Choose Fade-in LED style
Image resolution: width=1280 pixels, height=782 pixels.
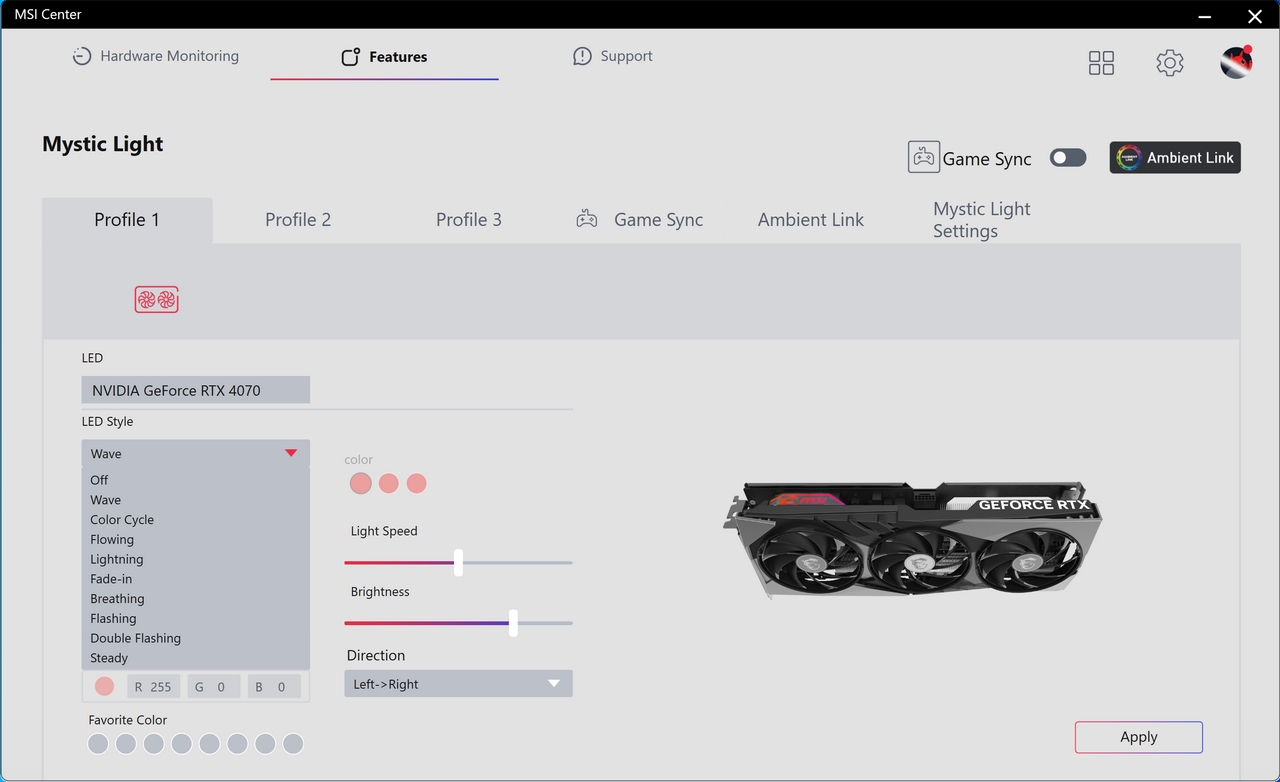pyautogui.click(x=195, y=579)
